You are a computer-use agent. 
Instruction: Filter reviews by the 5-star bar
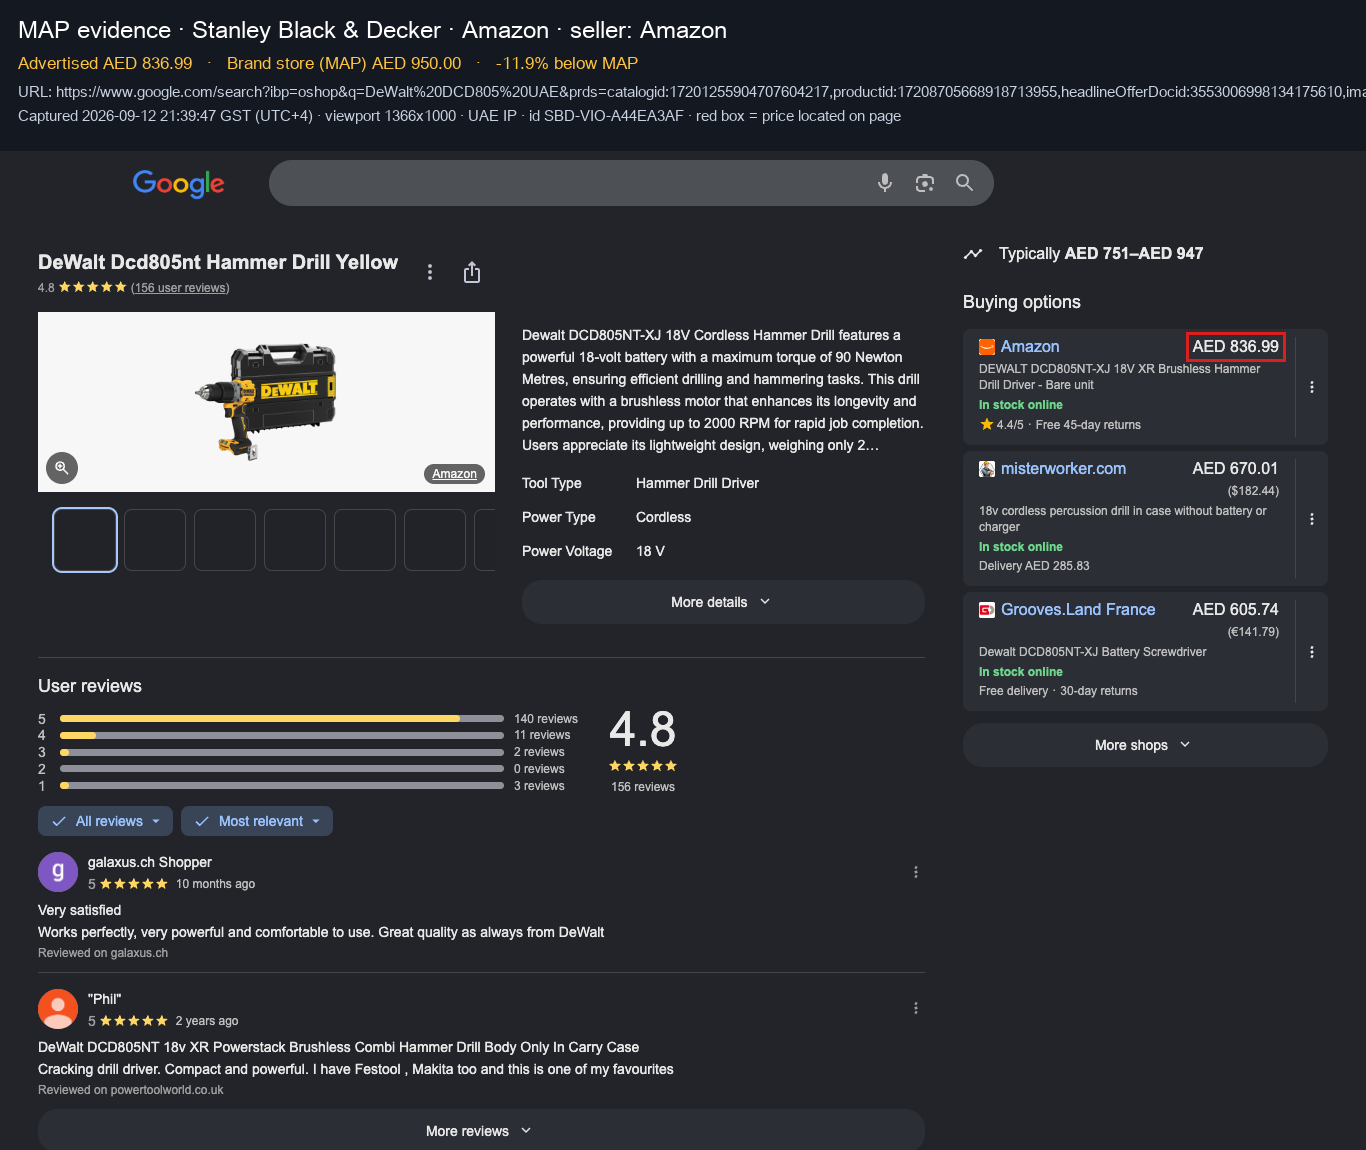282,718
